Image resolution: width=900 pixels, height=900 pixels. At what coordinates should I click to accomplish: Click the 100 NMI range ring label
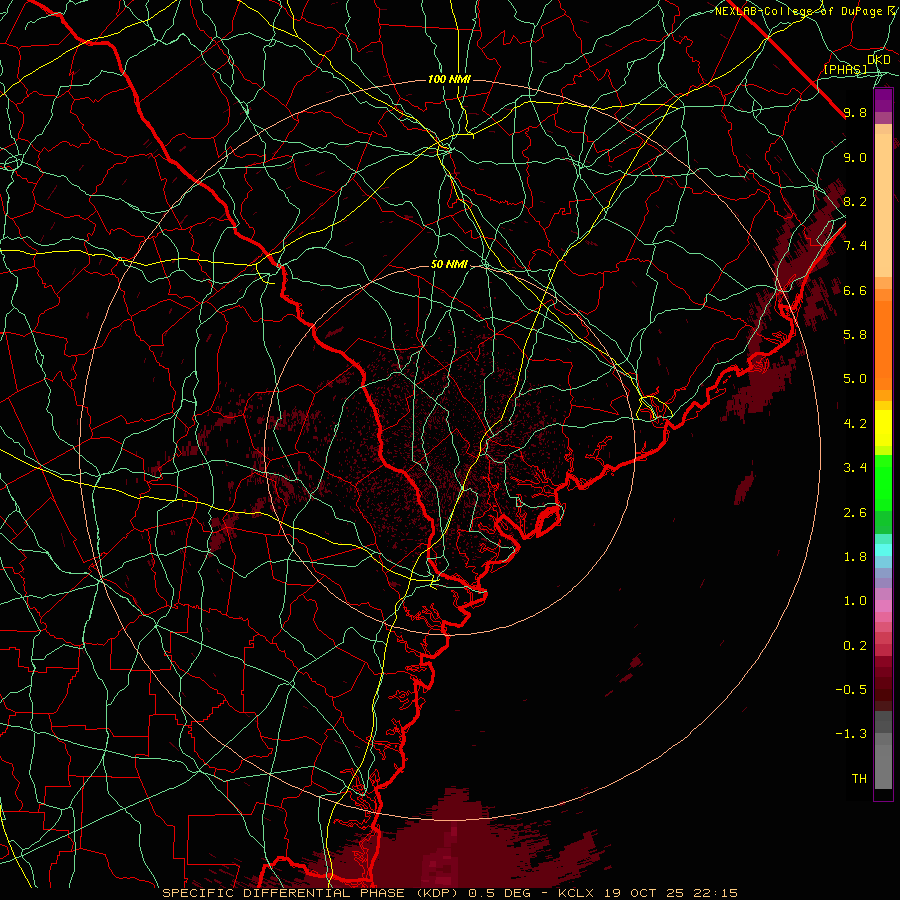449,79
